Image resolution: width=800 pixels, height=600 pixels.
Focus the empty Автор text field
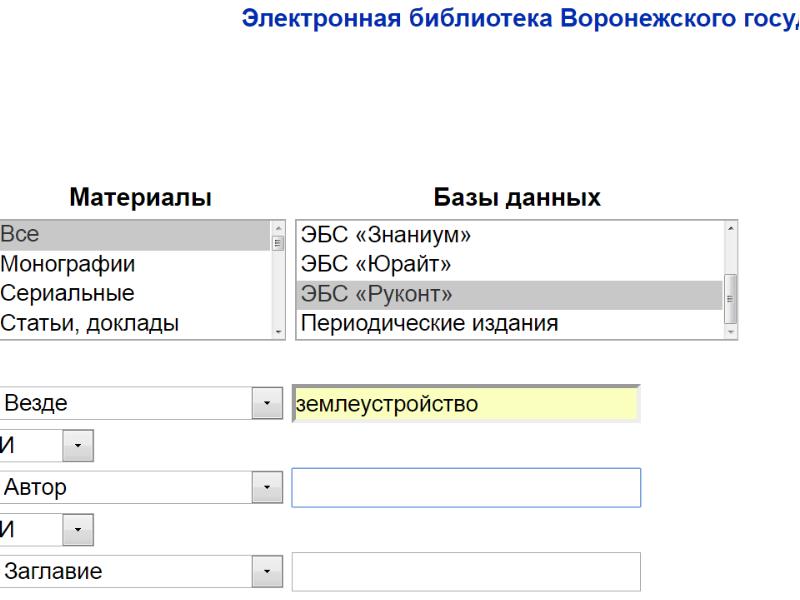(x=465, y=488)
